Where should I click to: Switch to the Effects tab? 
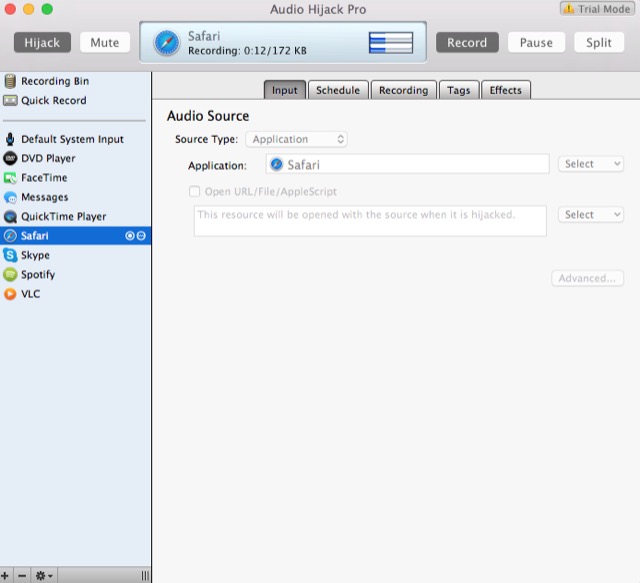pos(505,90)
